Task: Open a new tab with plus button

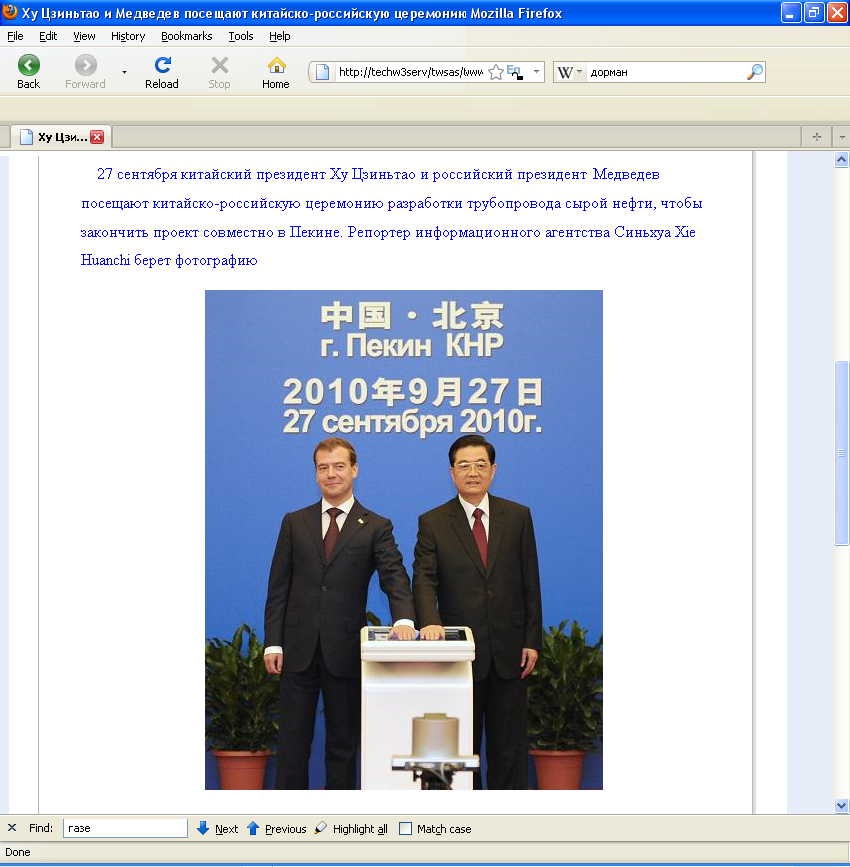Action: click(x=817, y=137)
